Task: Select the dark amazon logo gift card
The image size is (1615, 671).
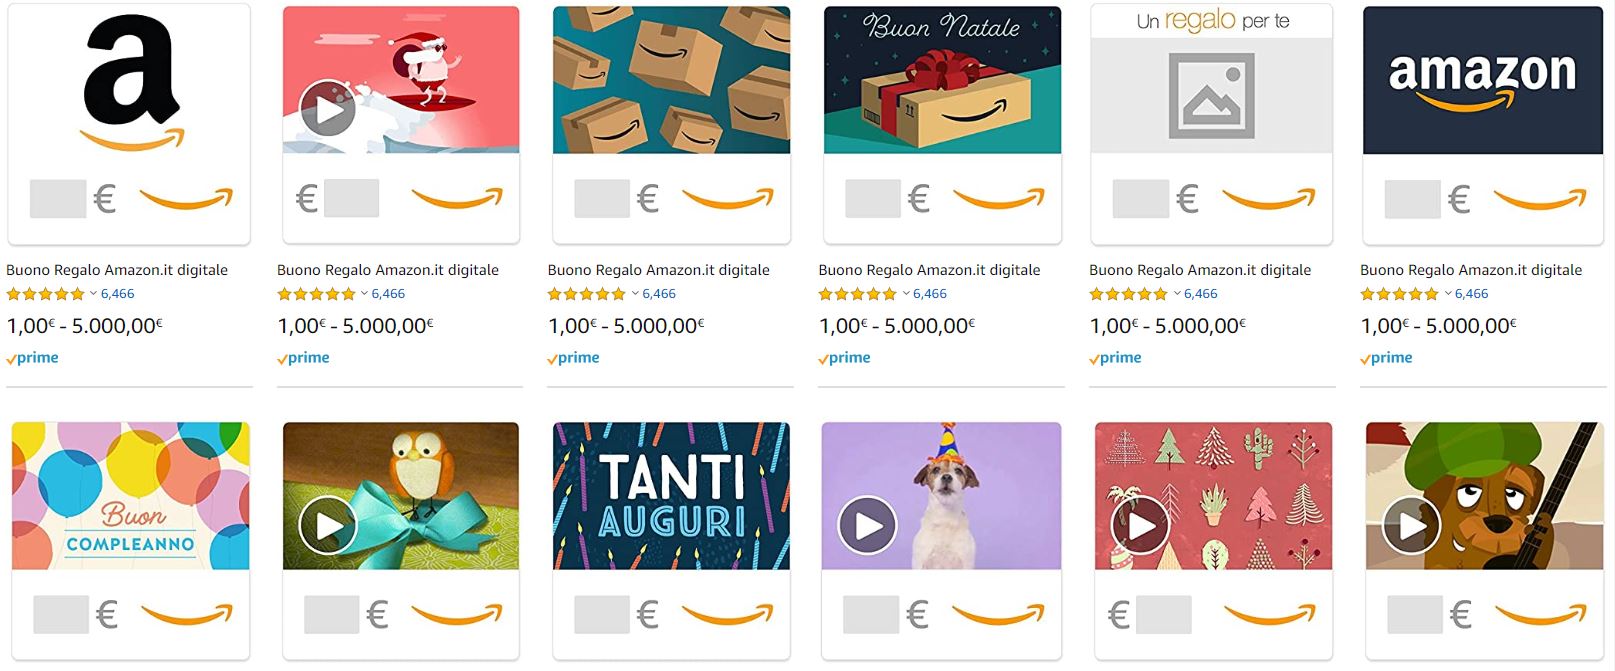Action: 1483,124
